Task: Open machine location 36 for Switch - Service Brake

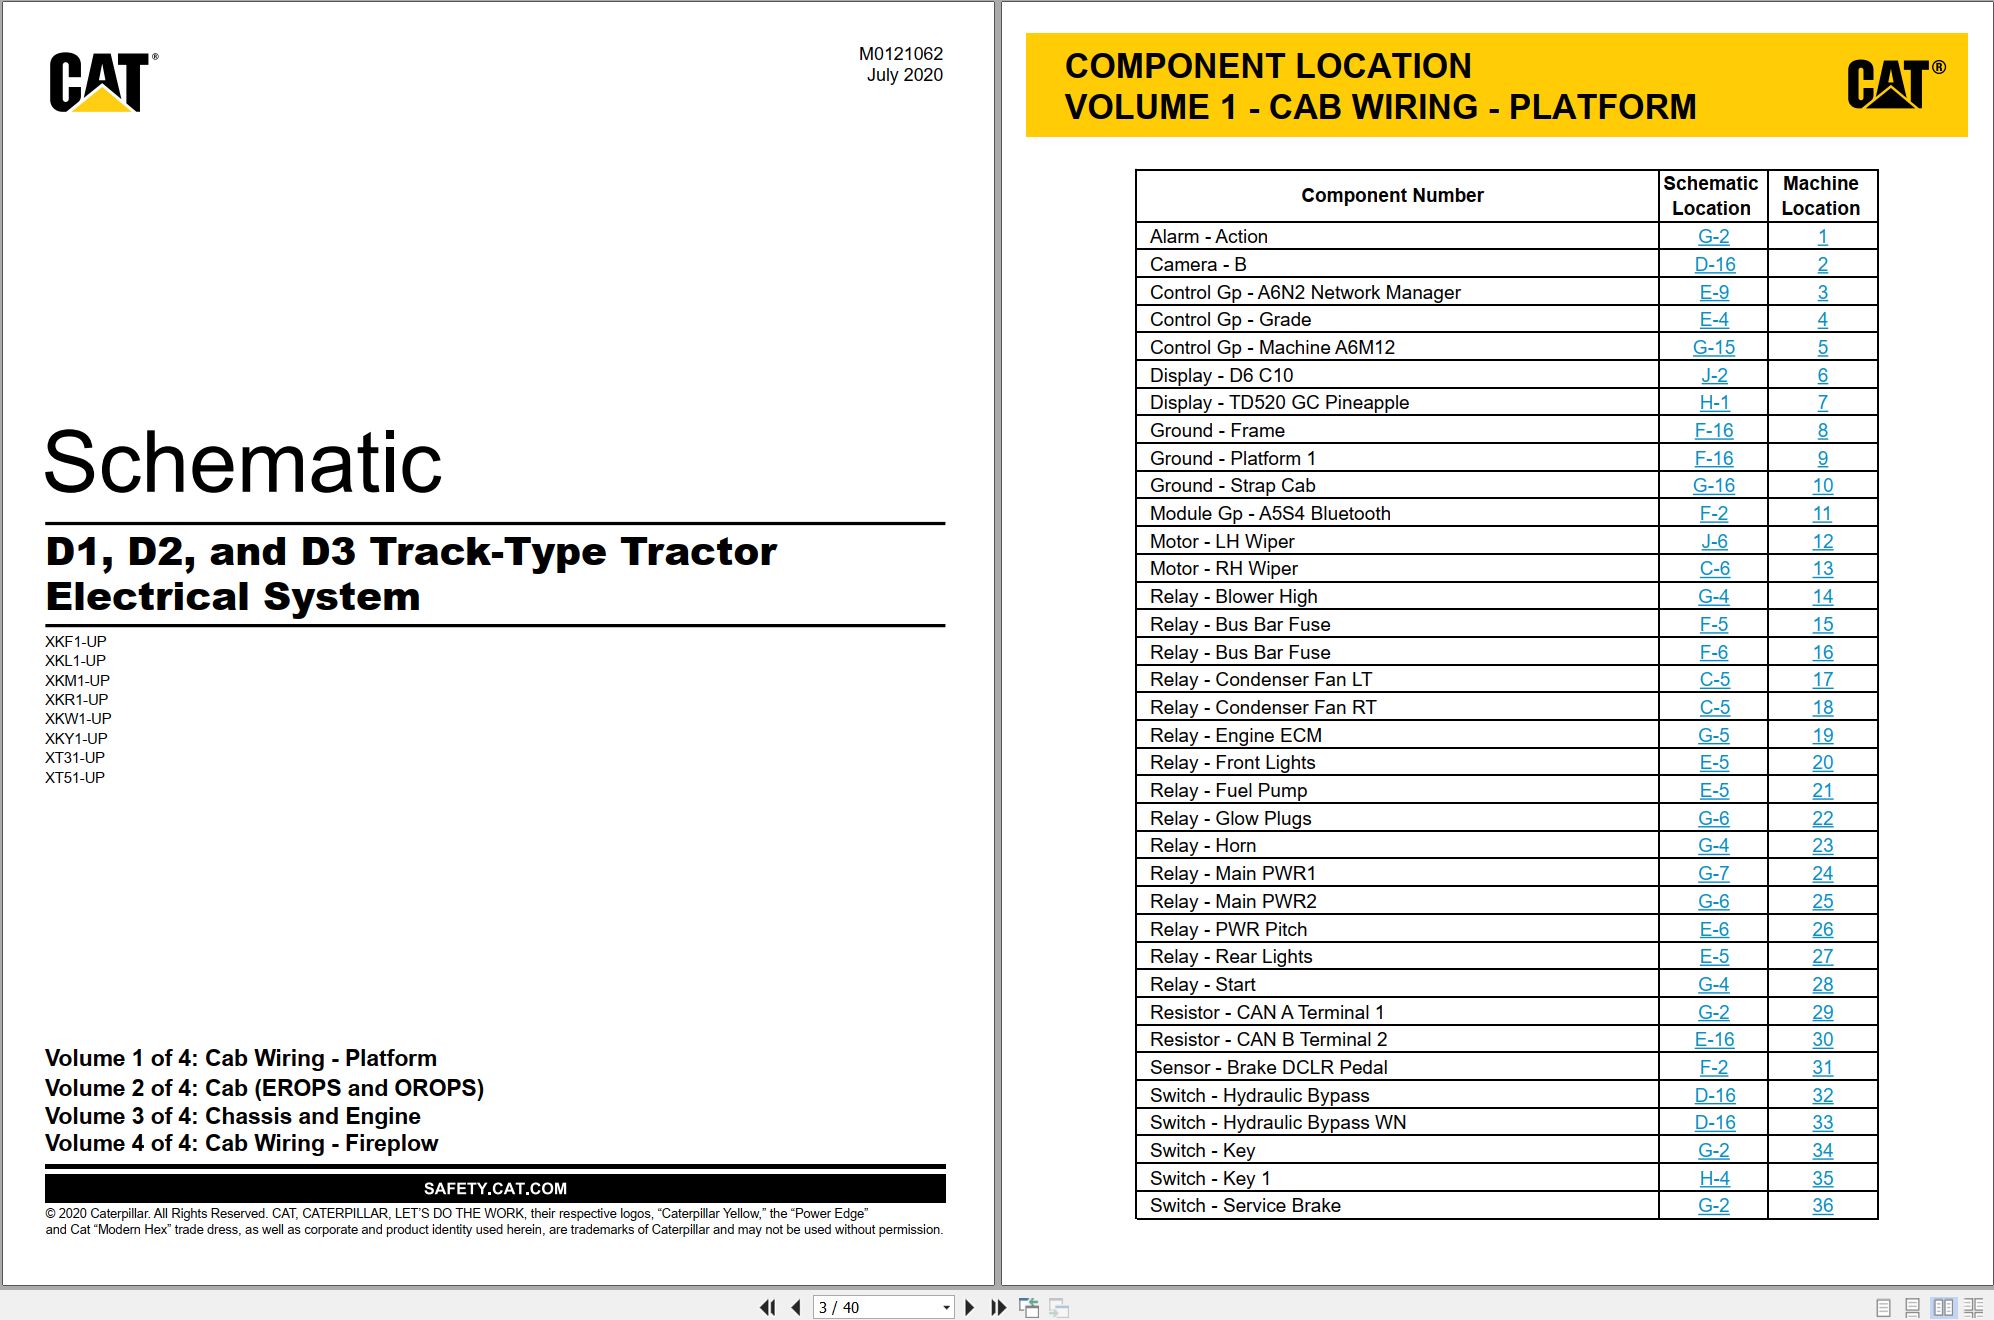Action: (x=1822, y=1206)
